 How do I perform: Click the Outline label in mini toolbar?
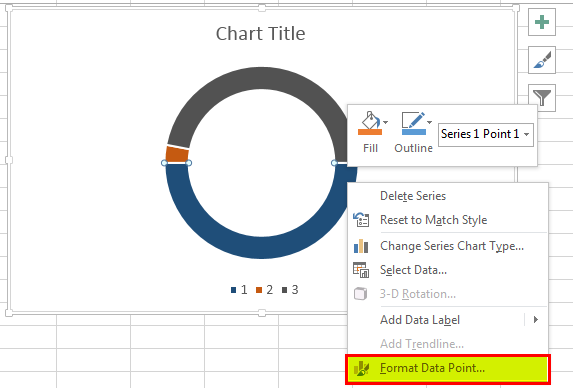[413, 148]
